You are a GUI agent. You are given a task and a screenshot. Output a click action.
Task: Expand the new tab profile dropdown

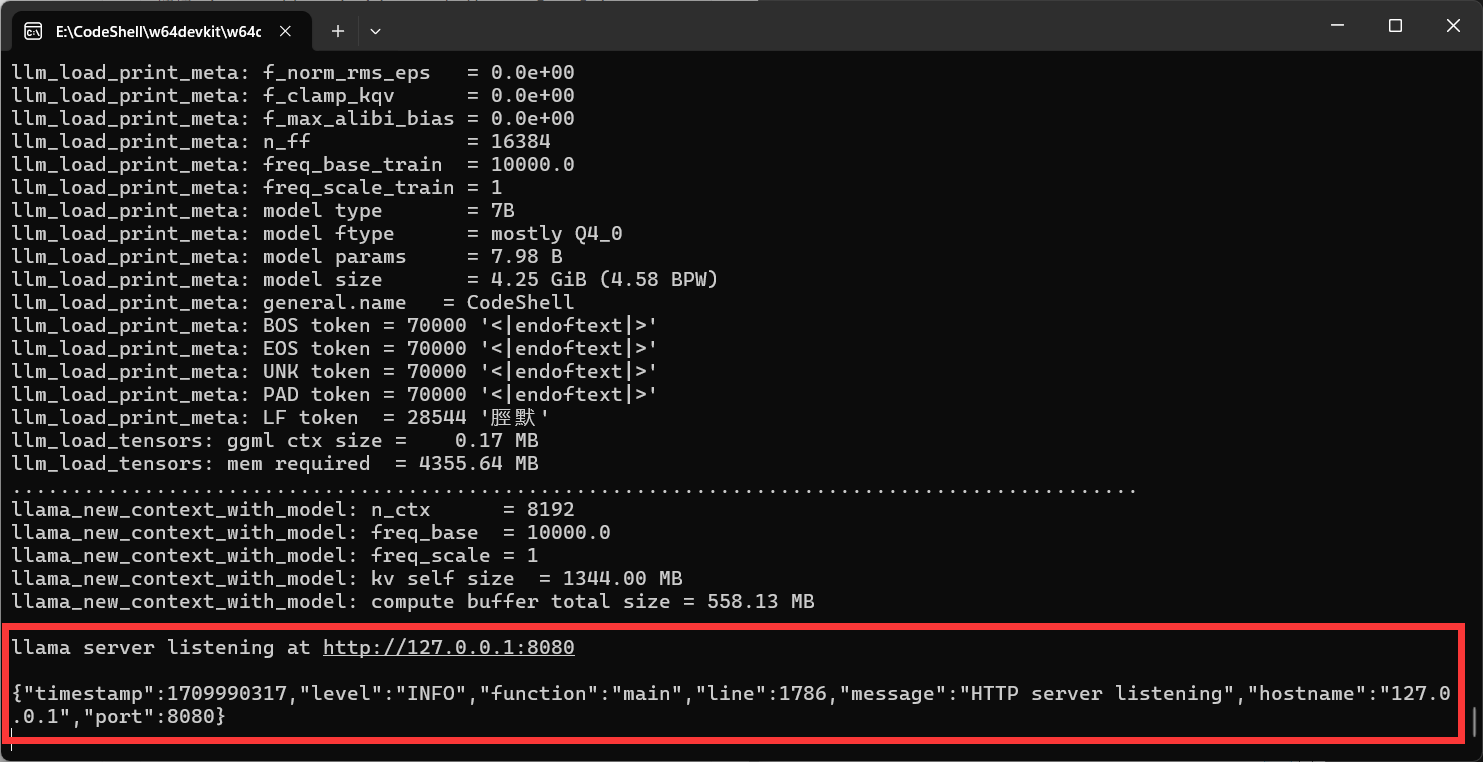(x=375, y=31)
